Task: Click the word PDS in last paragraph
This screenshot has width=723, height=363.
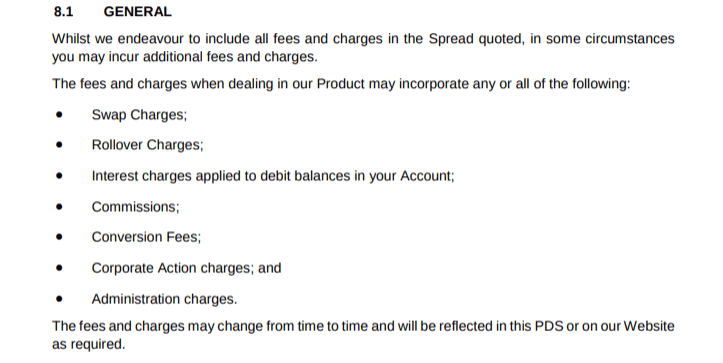Action: 549,326
